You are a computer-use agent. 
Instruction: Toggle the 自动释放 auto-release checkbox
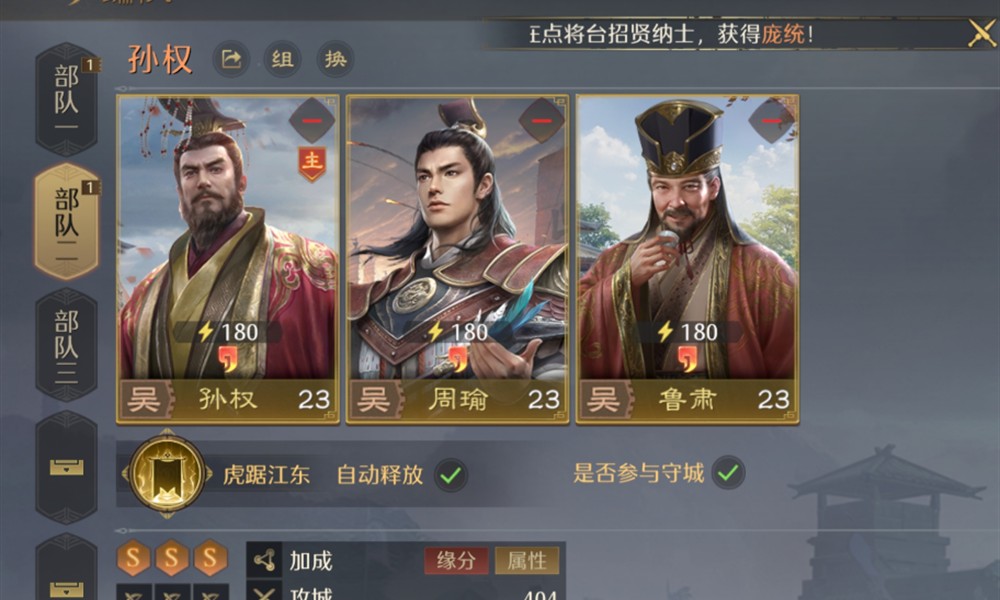(x=451, y=474)
